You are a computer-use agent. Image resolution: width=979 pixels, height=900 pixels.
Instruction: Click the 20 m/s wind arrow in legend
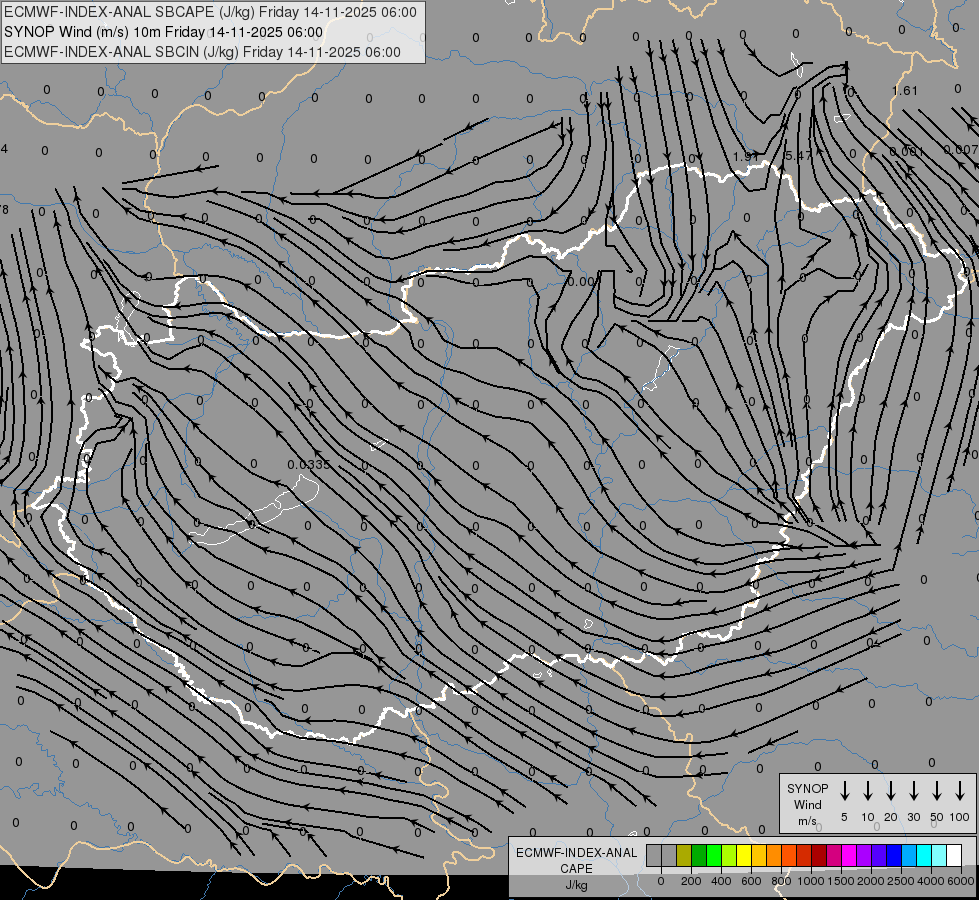point(891,791)
